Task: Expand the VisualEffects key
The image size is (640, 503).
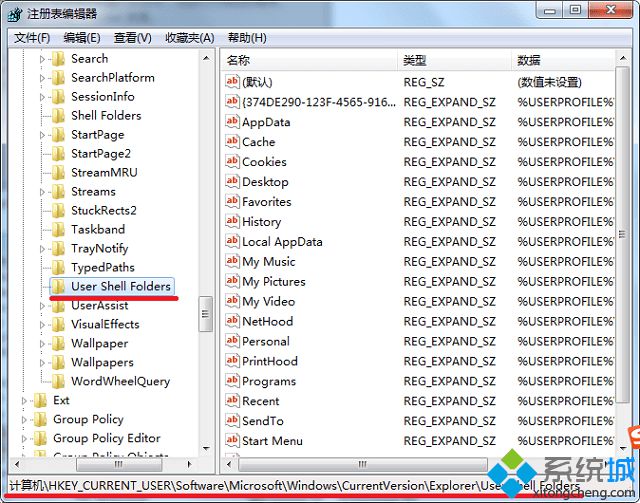Action: (42, 325)
